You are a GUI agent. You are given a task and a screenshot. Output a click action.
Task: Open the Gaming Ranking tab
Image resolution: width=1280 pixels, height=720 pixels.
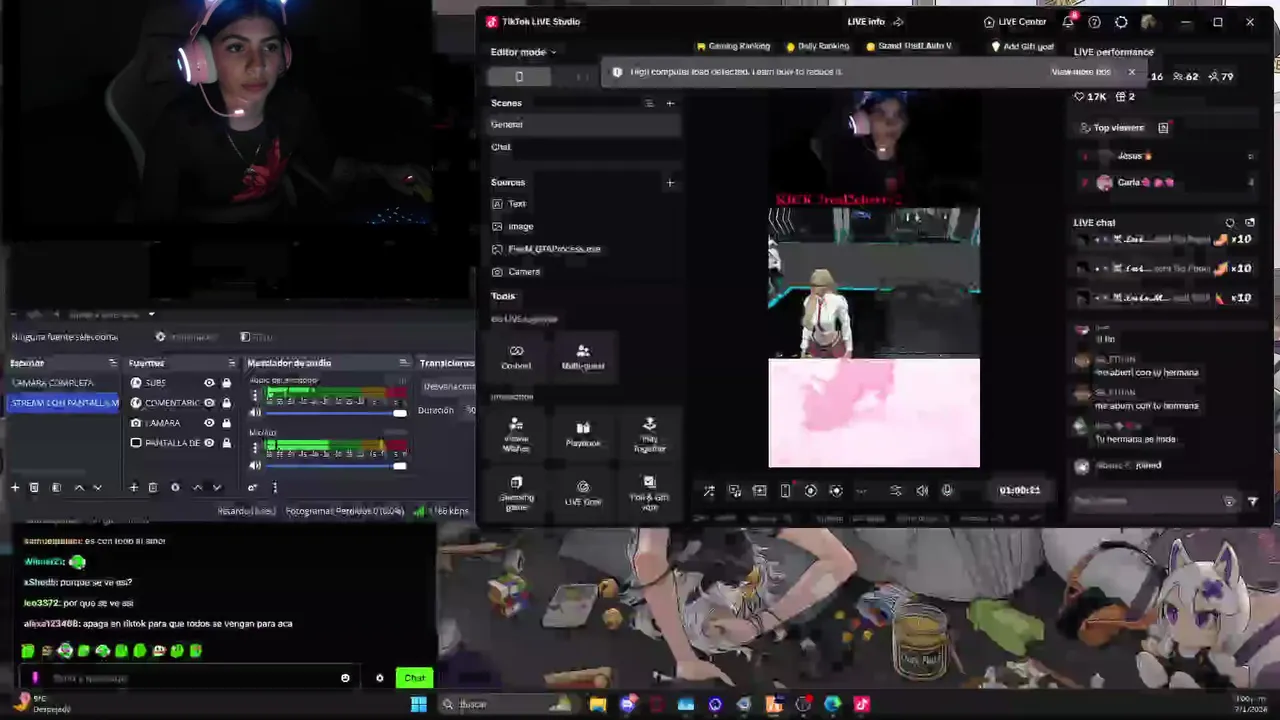734,46
